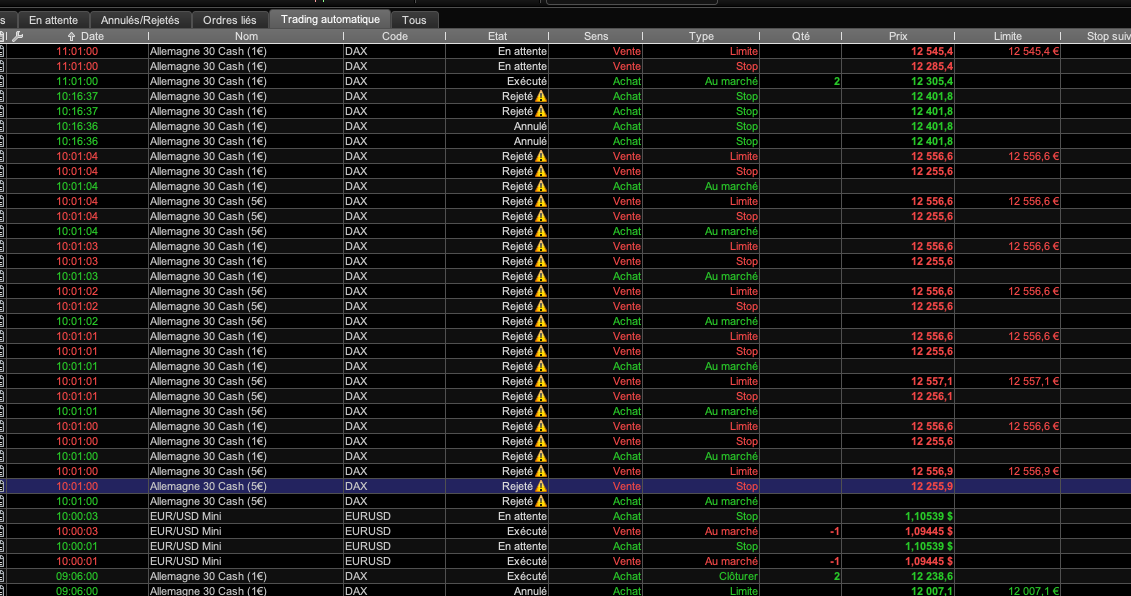Screen dimensions: 1131x596
Task: Sort by the Prix column header
Action: 898,36
